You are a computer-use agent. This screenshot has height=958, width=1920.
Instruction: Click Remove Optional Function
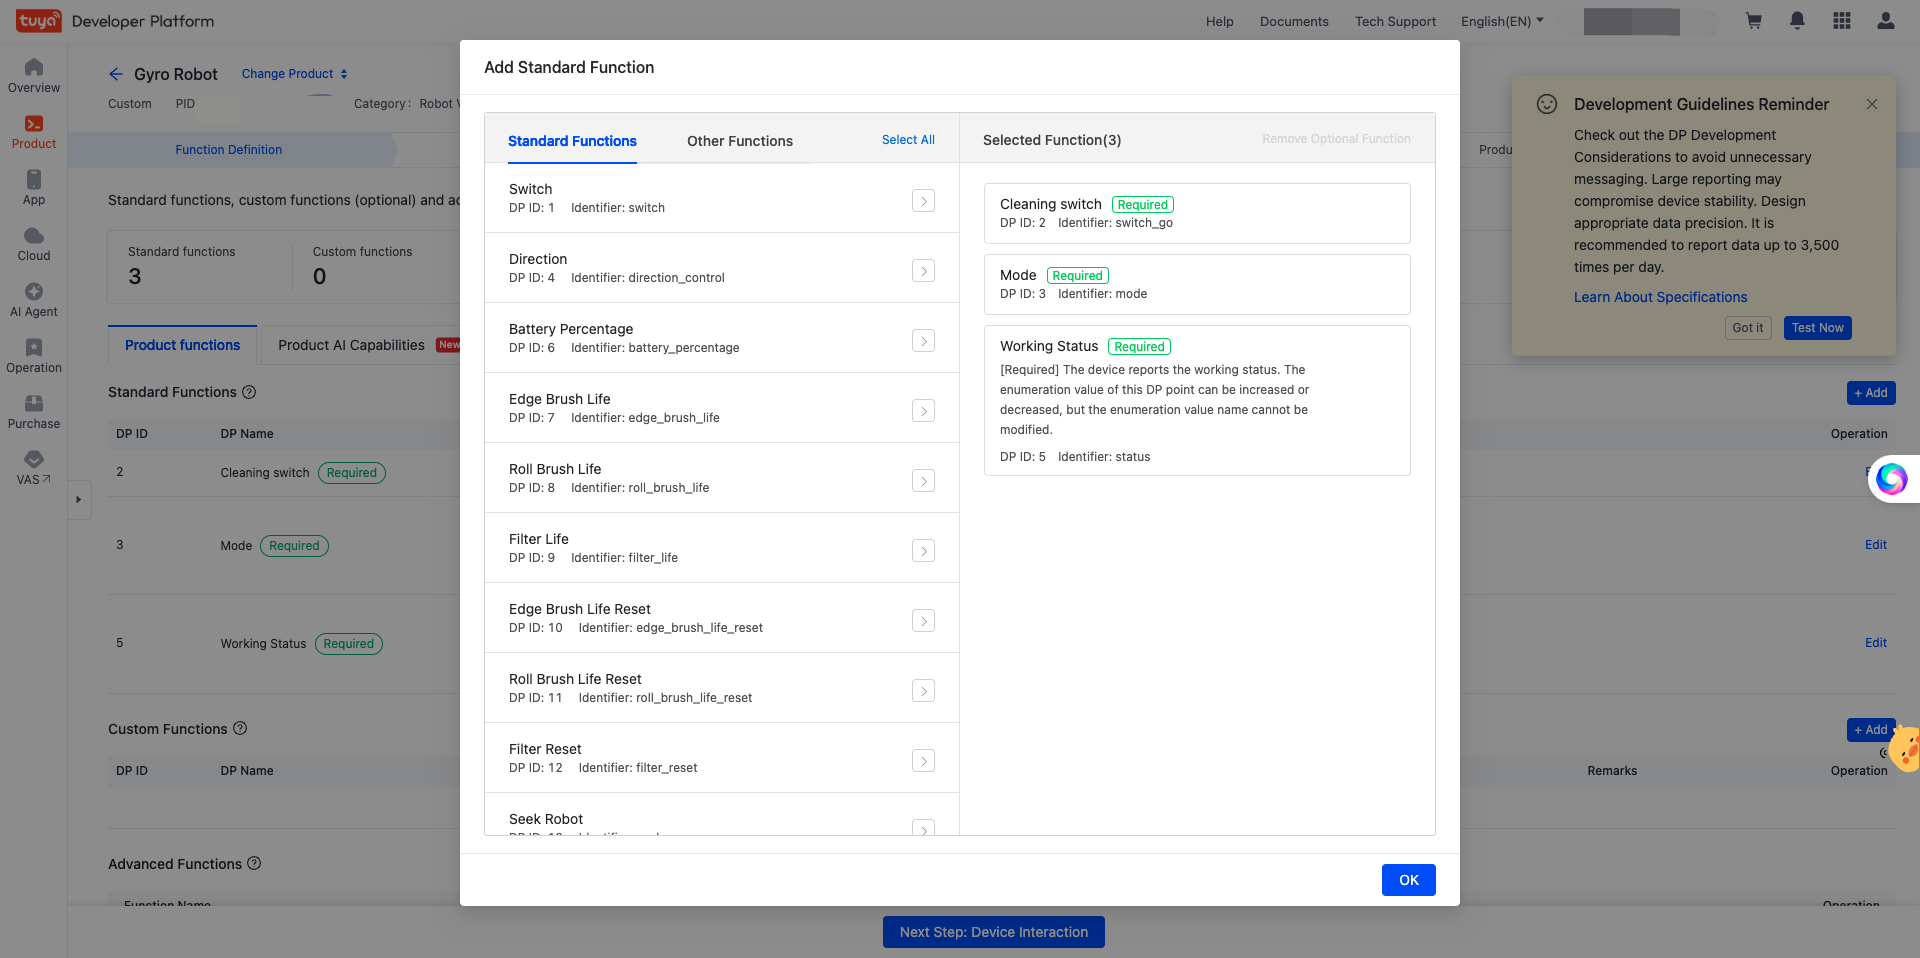click(1336, 139)
